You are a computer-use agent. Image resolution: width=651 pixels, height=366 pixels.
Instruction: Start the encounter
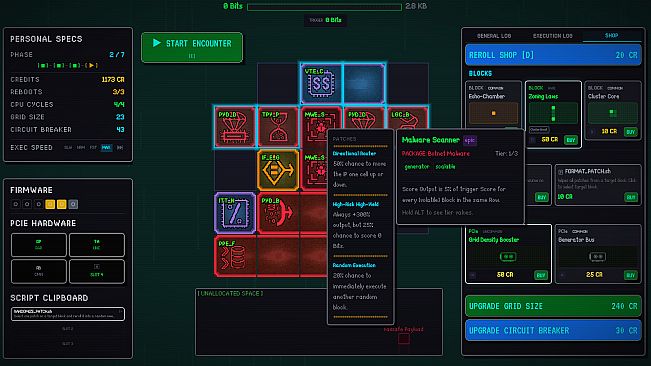(x=192, y=47)
